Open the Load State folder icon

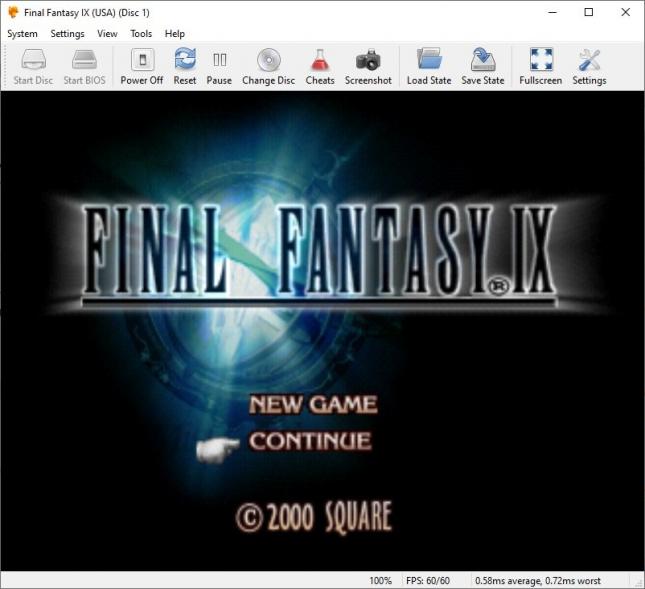coord(429,67)
